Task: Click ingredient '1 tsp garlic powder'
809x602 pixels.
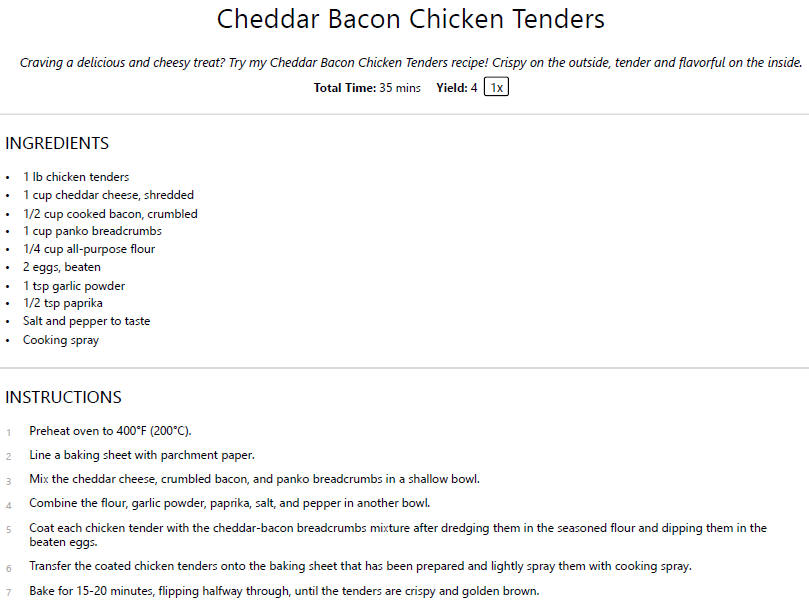Action: pyautogui.click(x=74, y=286)
